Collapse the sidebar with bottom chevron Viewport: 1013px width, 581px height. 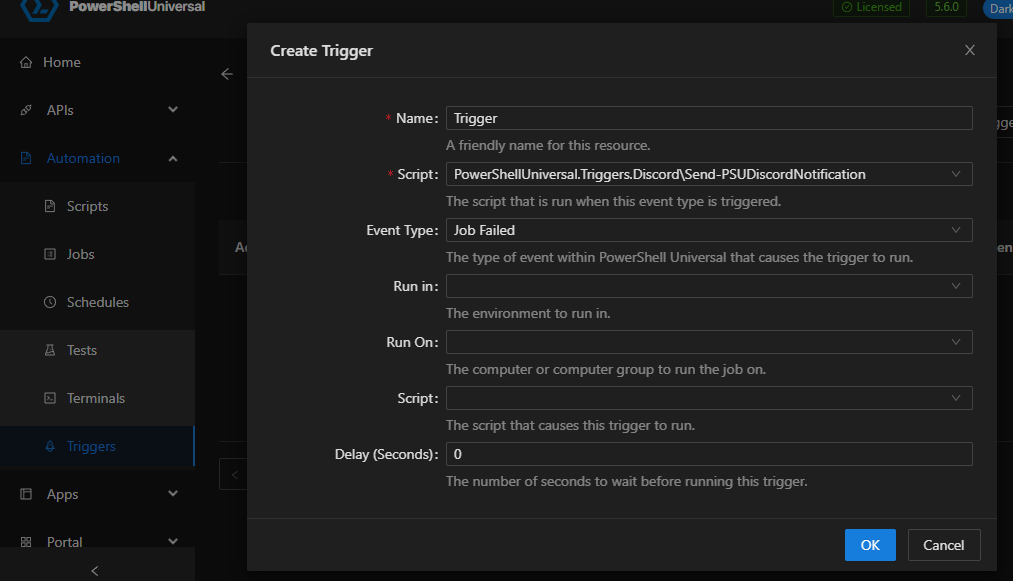pos(95,571)
